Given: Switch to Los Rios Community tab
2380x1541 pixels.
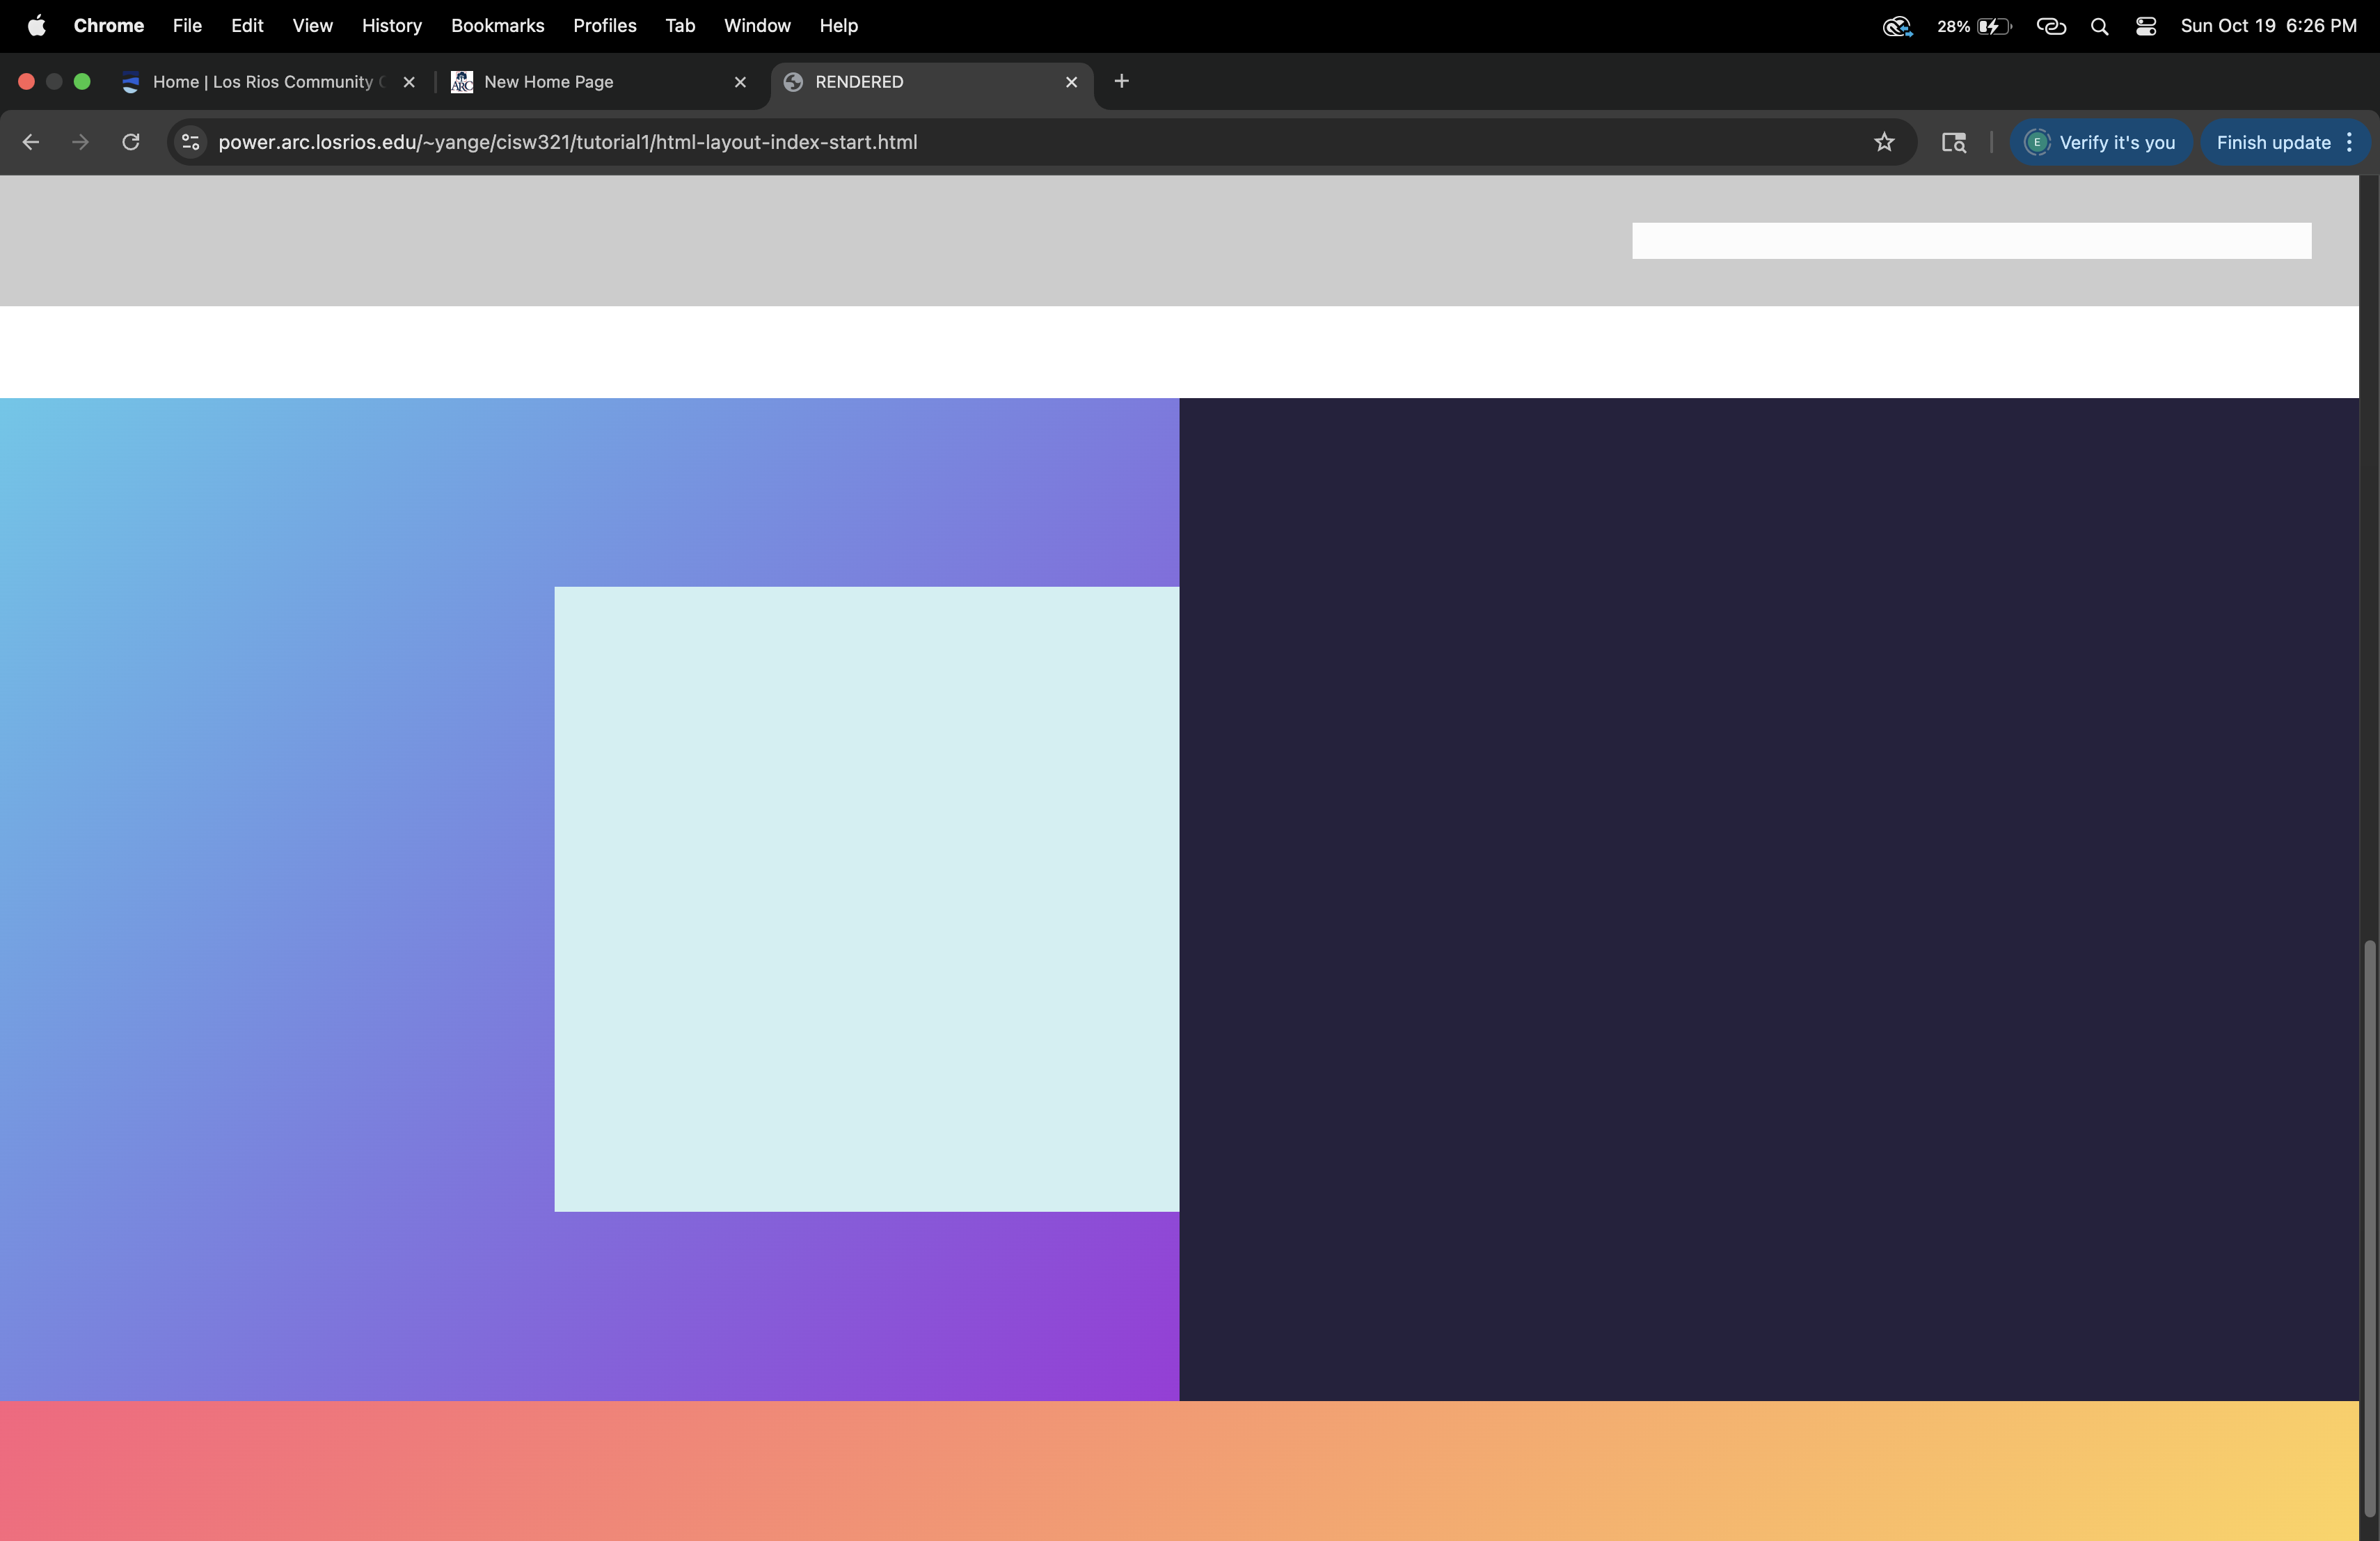Looking at the screenshot, I should click(x=262, y=82).
